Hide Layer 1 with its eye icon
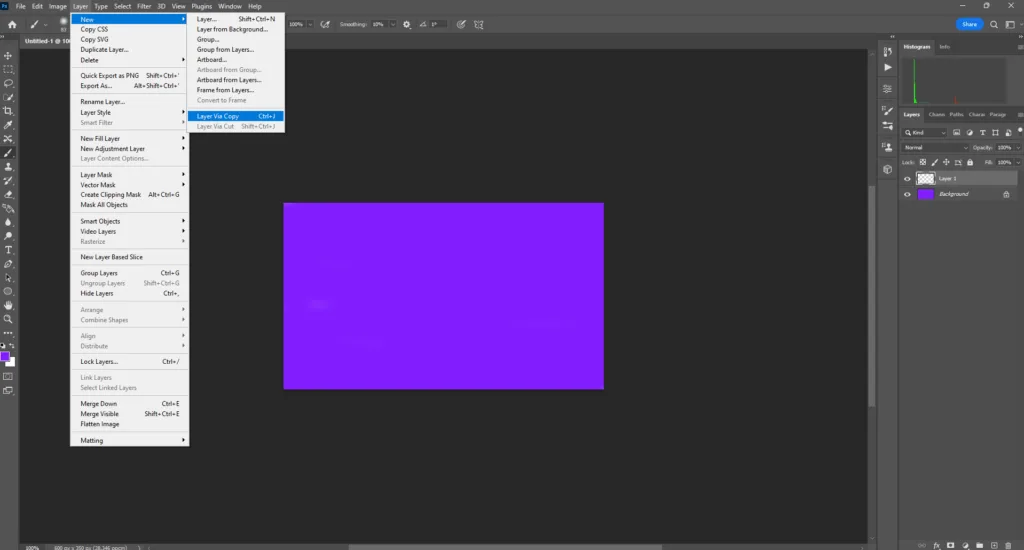This screenshot has width=1024, height=550. tap(907, 178)
